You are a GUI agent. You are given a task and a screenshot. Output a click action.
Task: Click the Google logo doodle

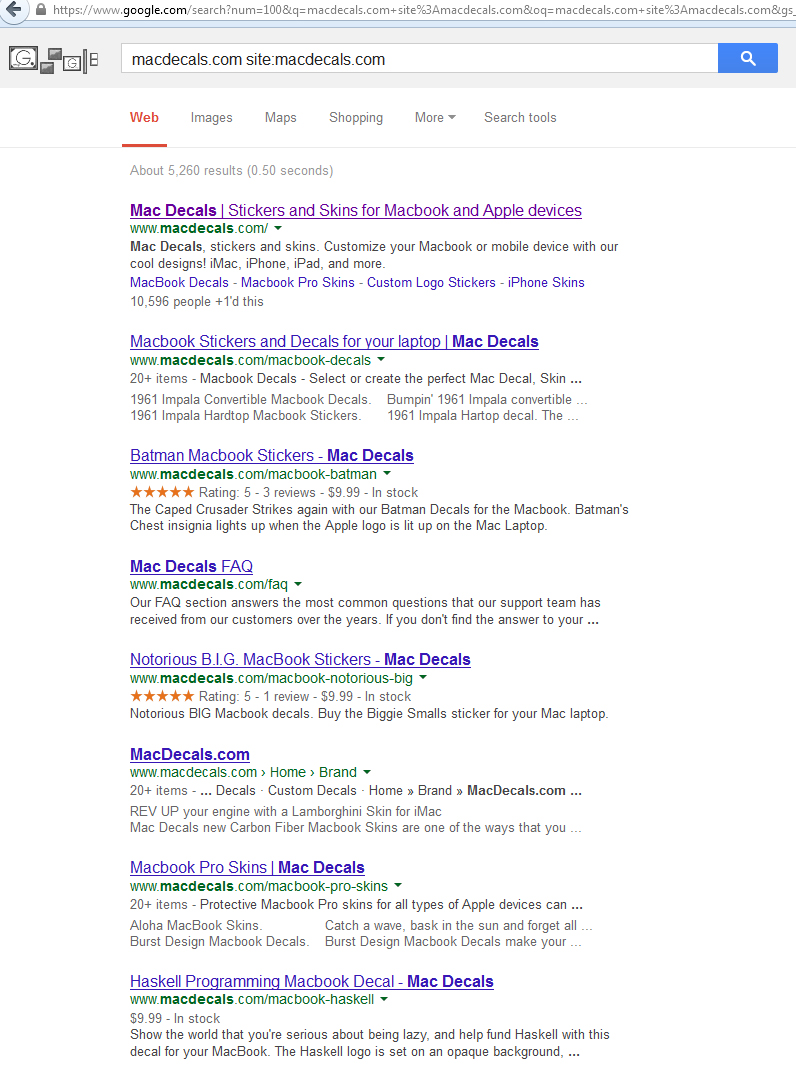pos(54,60)
